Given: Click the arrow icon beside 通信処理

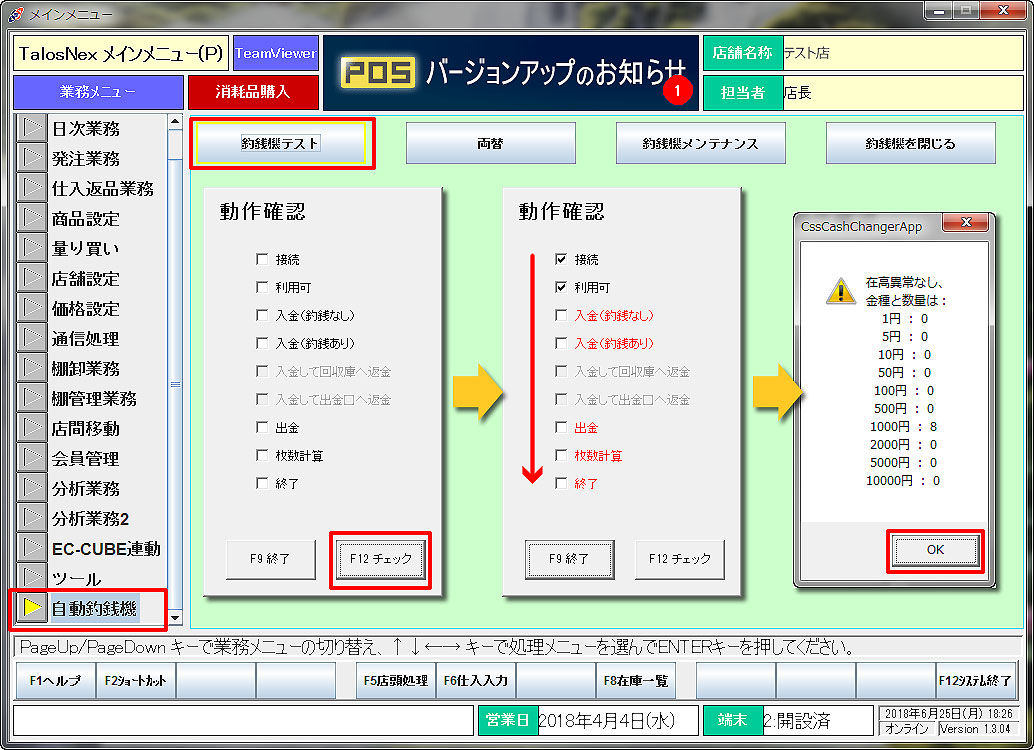Looking at the screenshot, I should pyautogui.click(x=31, y=338).
